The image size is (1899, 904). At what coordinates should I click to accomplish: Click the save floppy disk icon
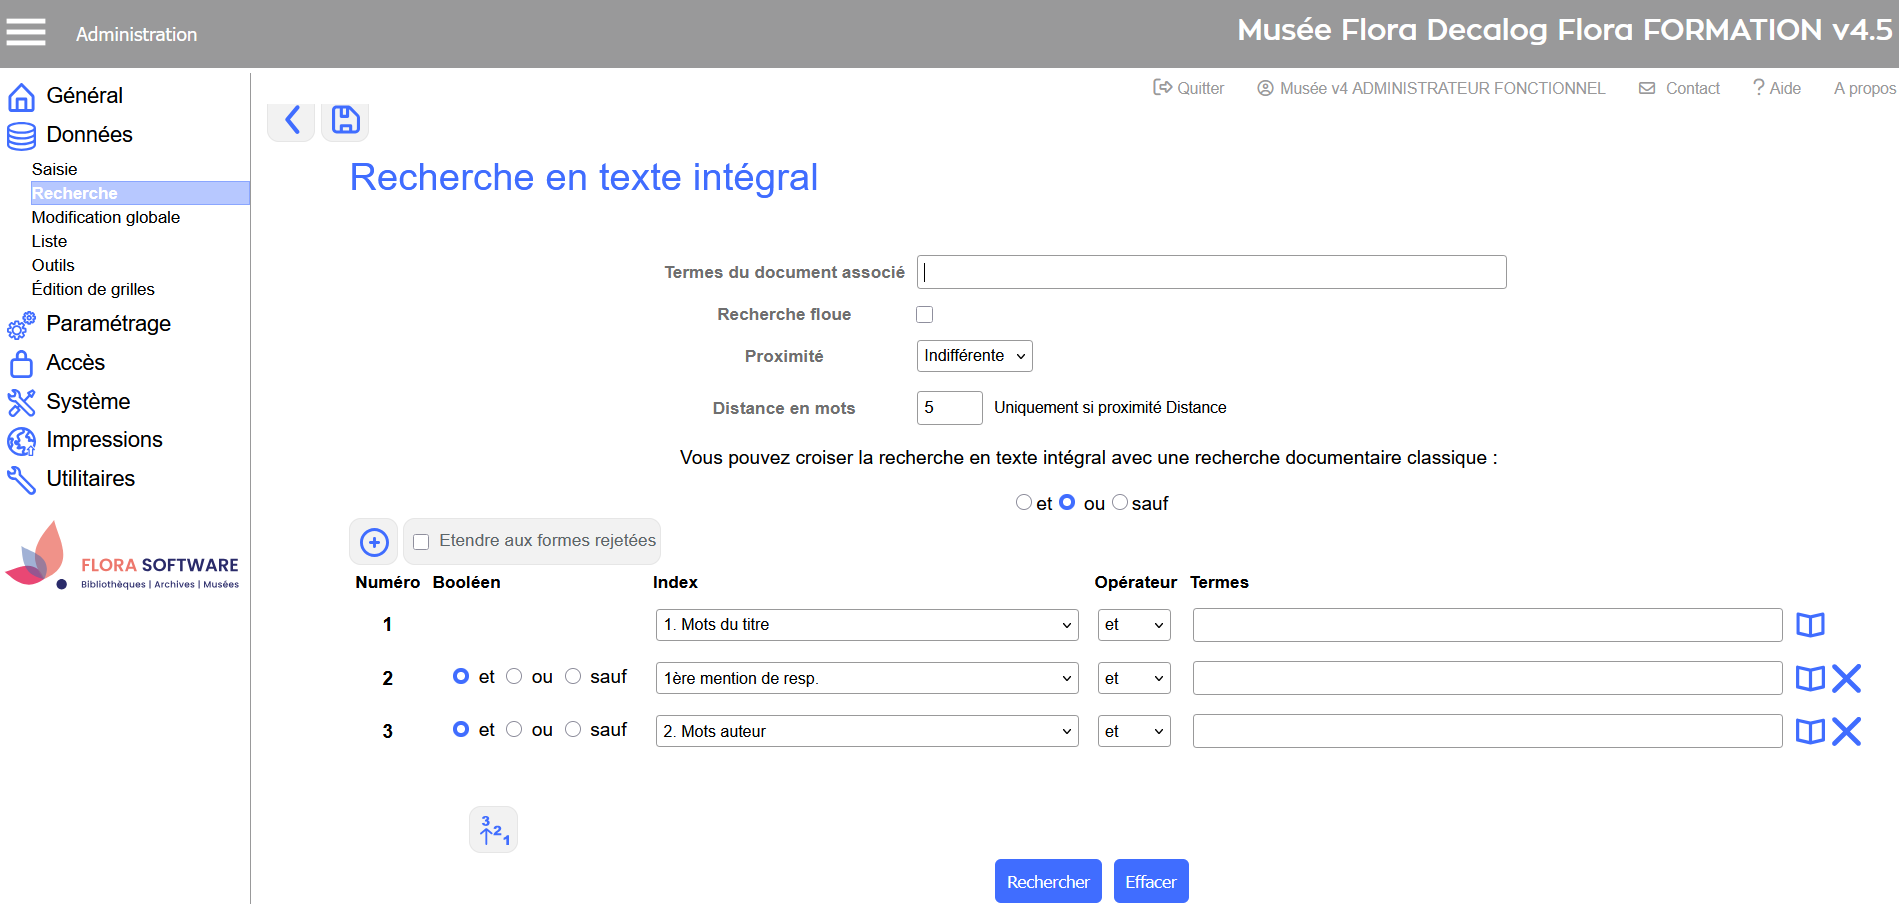[x=345, y=121]
